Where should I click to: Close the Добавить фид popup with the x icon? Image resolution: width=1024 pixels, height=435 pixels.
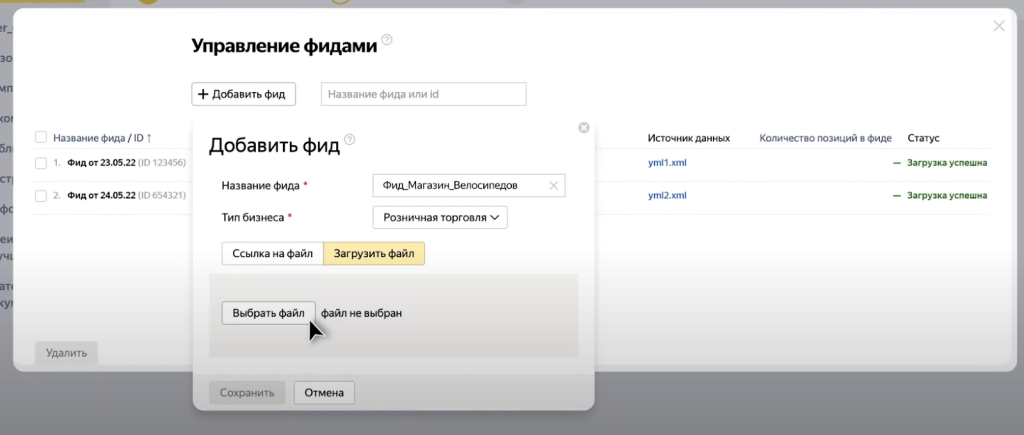click(584, 128)
